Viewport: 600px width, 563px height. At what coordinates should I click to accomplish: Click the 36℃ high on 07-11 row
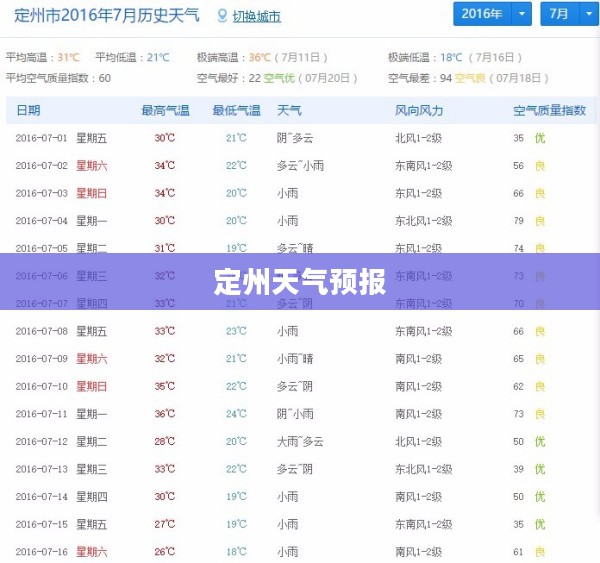pyautogui.click(x=165, y=414)
